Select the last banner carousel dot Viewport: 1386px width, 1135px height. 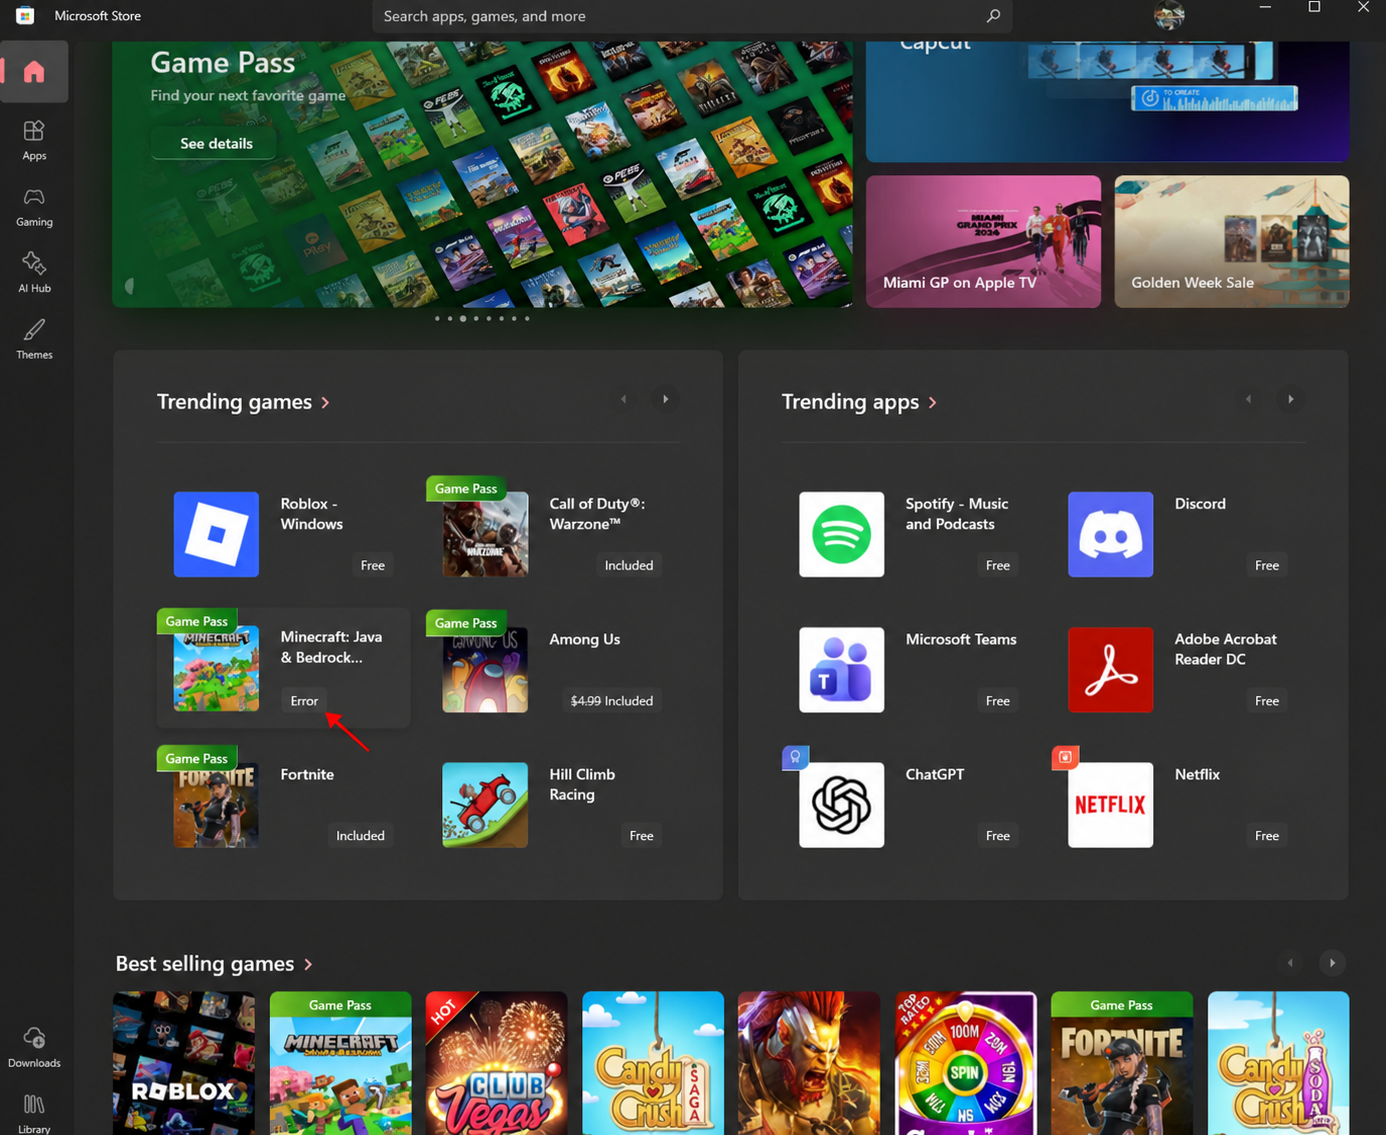[x=527, y=318]
